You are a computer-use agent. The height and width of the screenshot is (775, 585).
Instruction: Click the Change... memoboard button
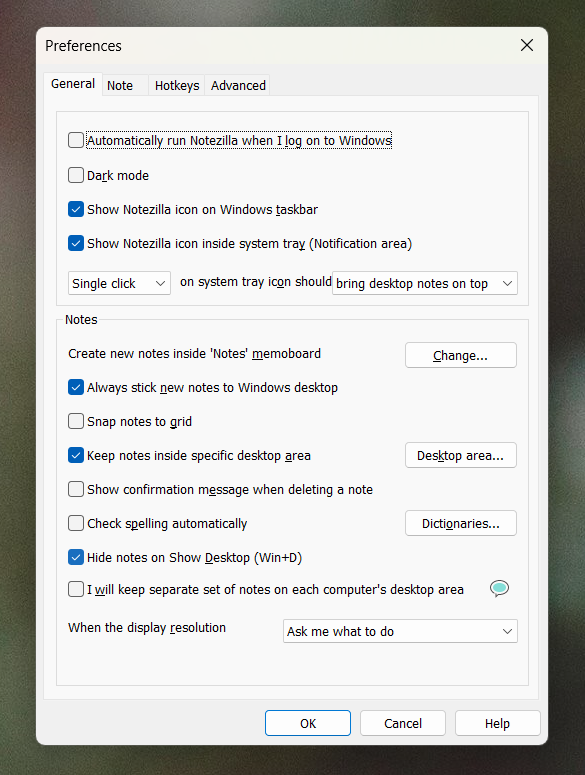pos(460,355)
